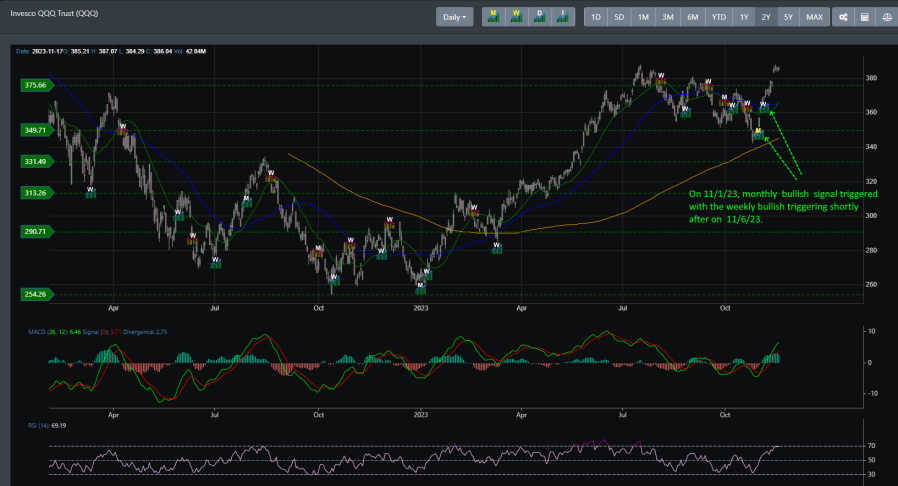Click the 290.71 price level tag
Image resolution: width=898 pixels, height=486 pixels.
tap(36, 232)
